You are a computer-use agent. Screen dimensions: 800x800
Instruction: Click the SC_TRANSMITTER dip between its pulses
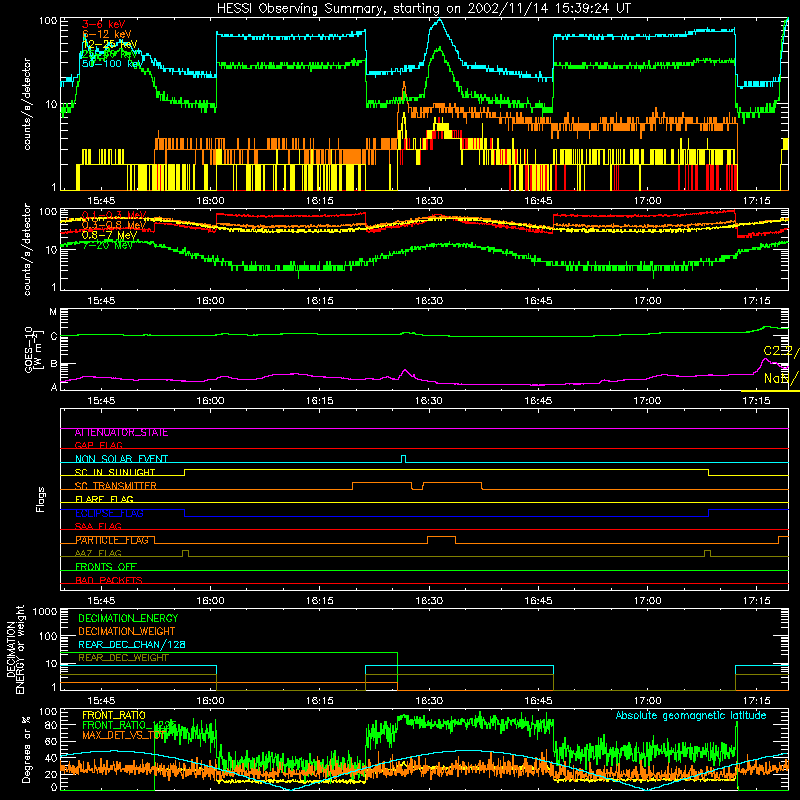[x=417, y=486]
